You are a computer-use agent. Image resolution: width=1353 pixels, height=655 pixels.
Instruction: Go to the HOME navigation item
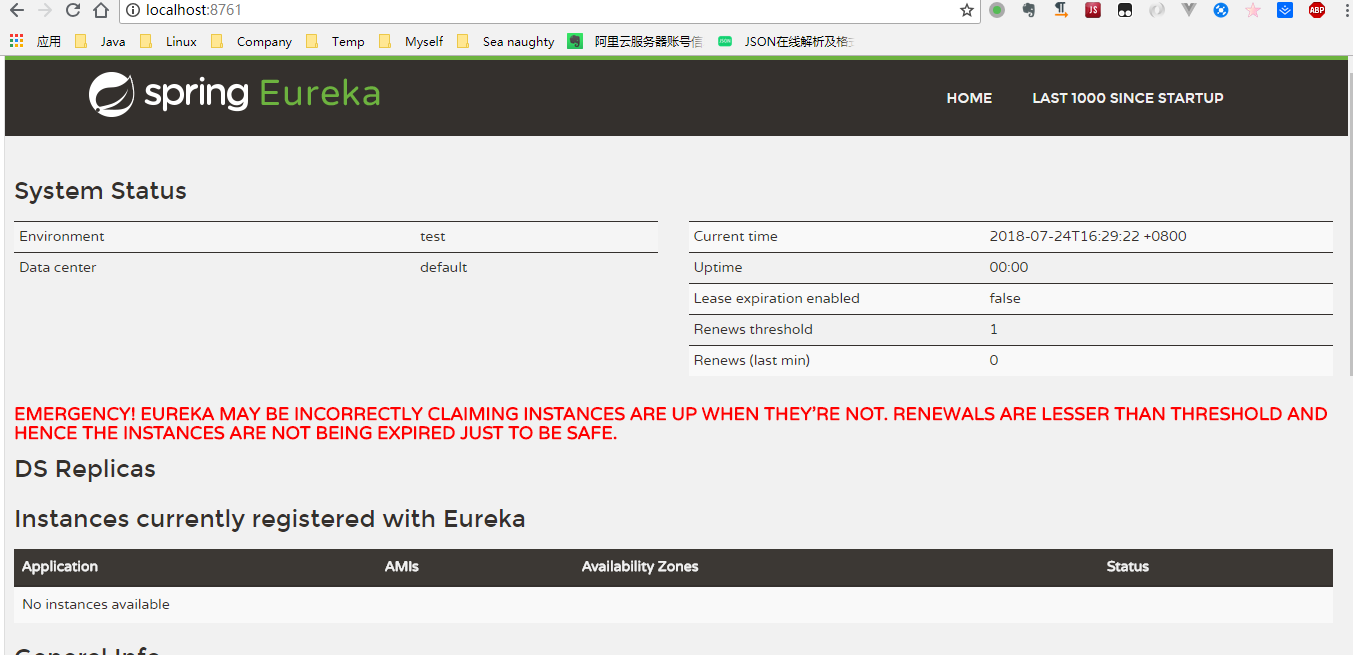pyautogui.click(x=969, y=98)
